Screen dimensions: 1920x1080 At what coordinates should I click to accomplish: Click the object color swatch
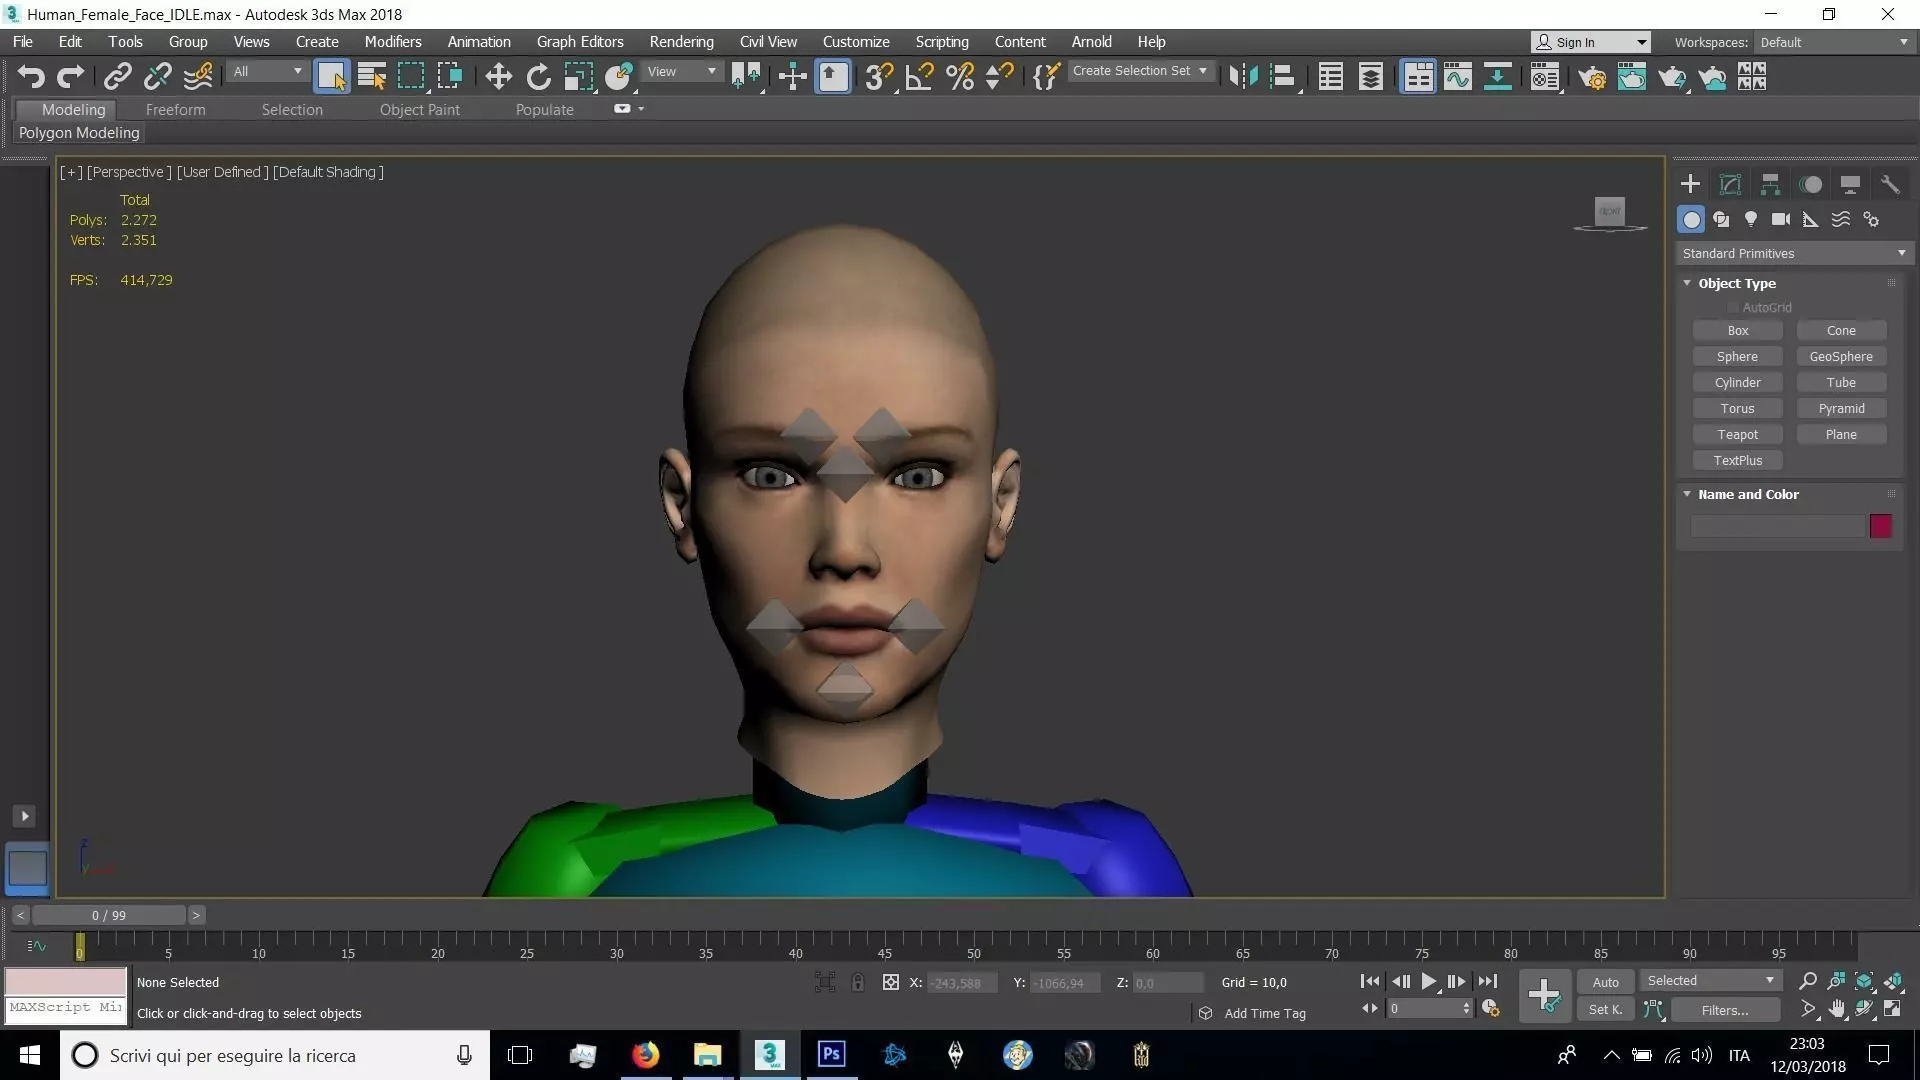coord(1881,526)
